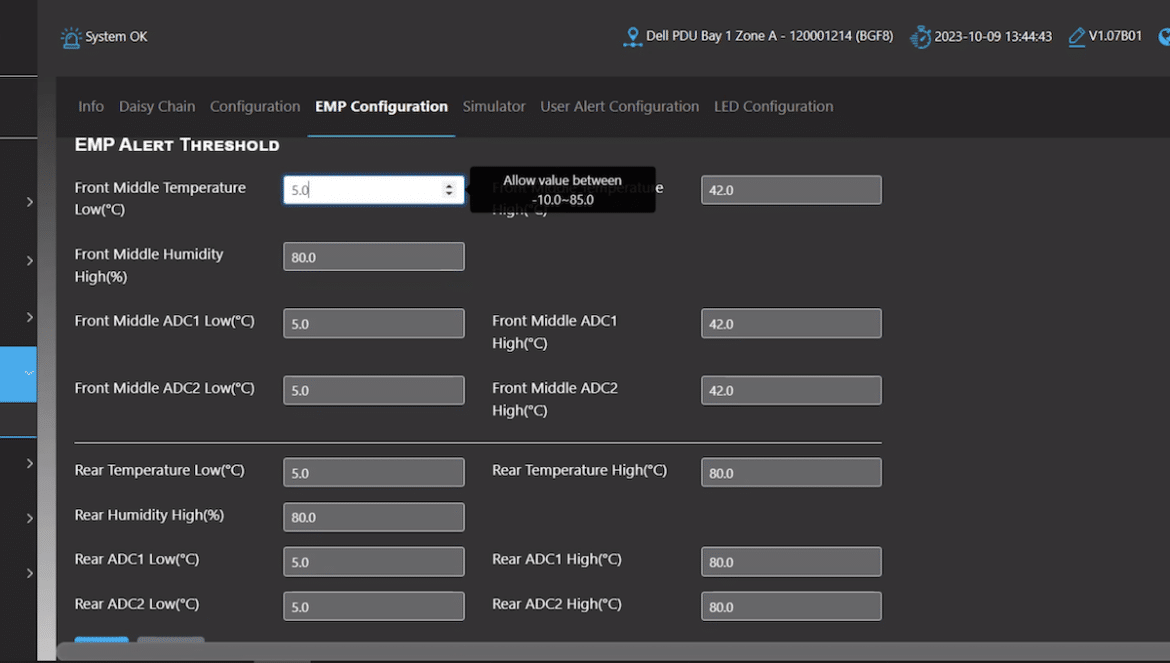The image size is (1170, 663).
Task: Decrement Front Middle Temperature Low with the down arrow
Action: (x=449, y=193)
